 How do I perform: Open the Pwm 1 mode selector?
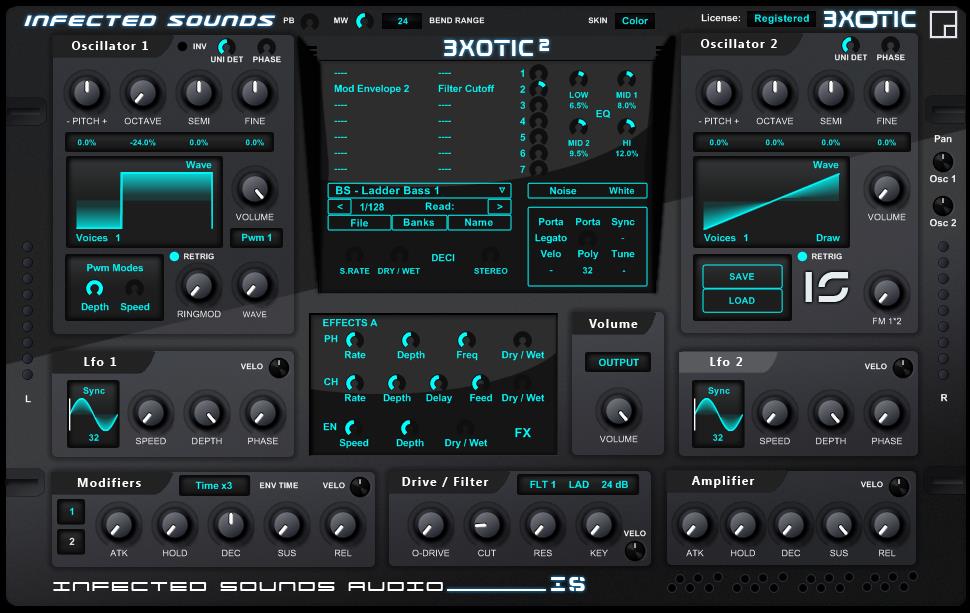coord(257,238)
